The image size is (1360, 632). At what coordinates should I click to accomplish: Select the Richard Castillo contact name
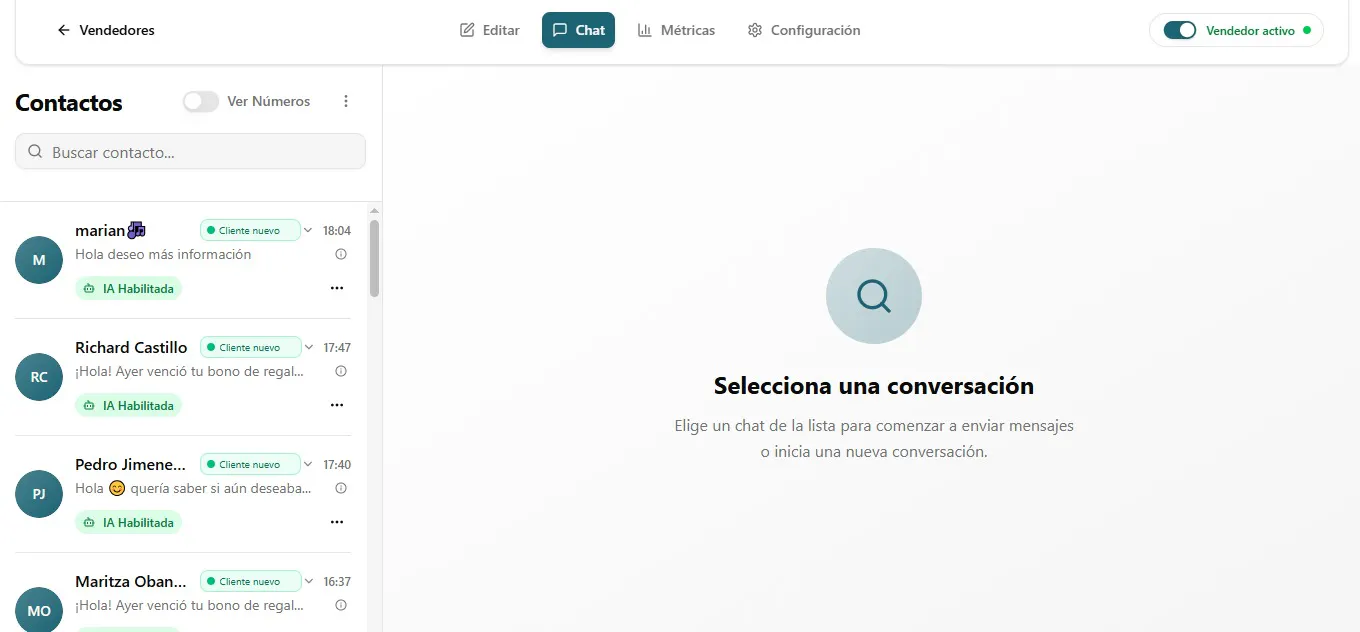(131, 348)
